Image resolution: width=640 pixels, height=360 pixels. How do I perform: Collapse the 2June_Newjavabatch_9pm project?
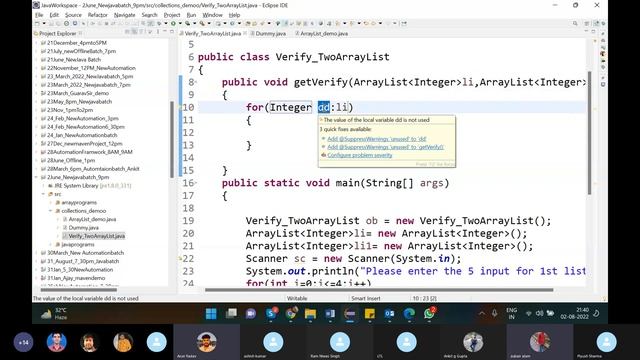click(x=37, y=177)
